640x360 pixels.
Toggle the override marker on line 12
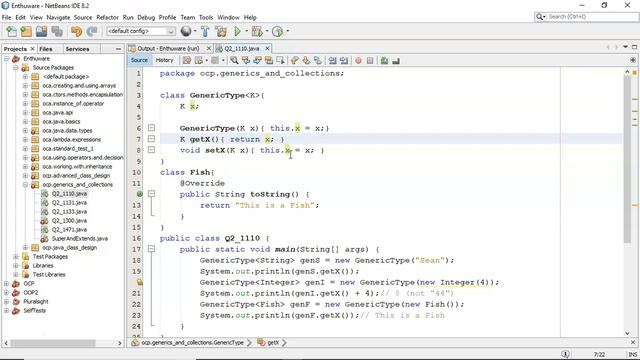coord(140,194)
